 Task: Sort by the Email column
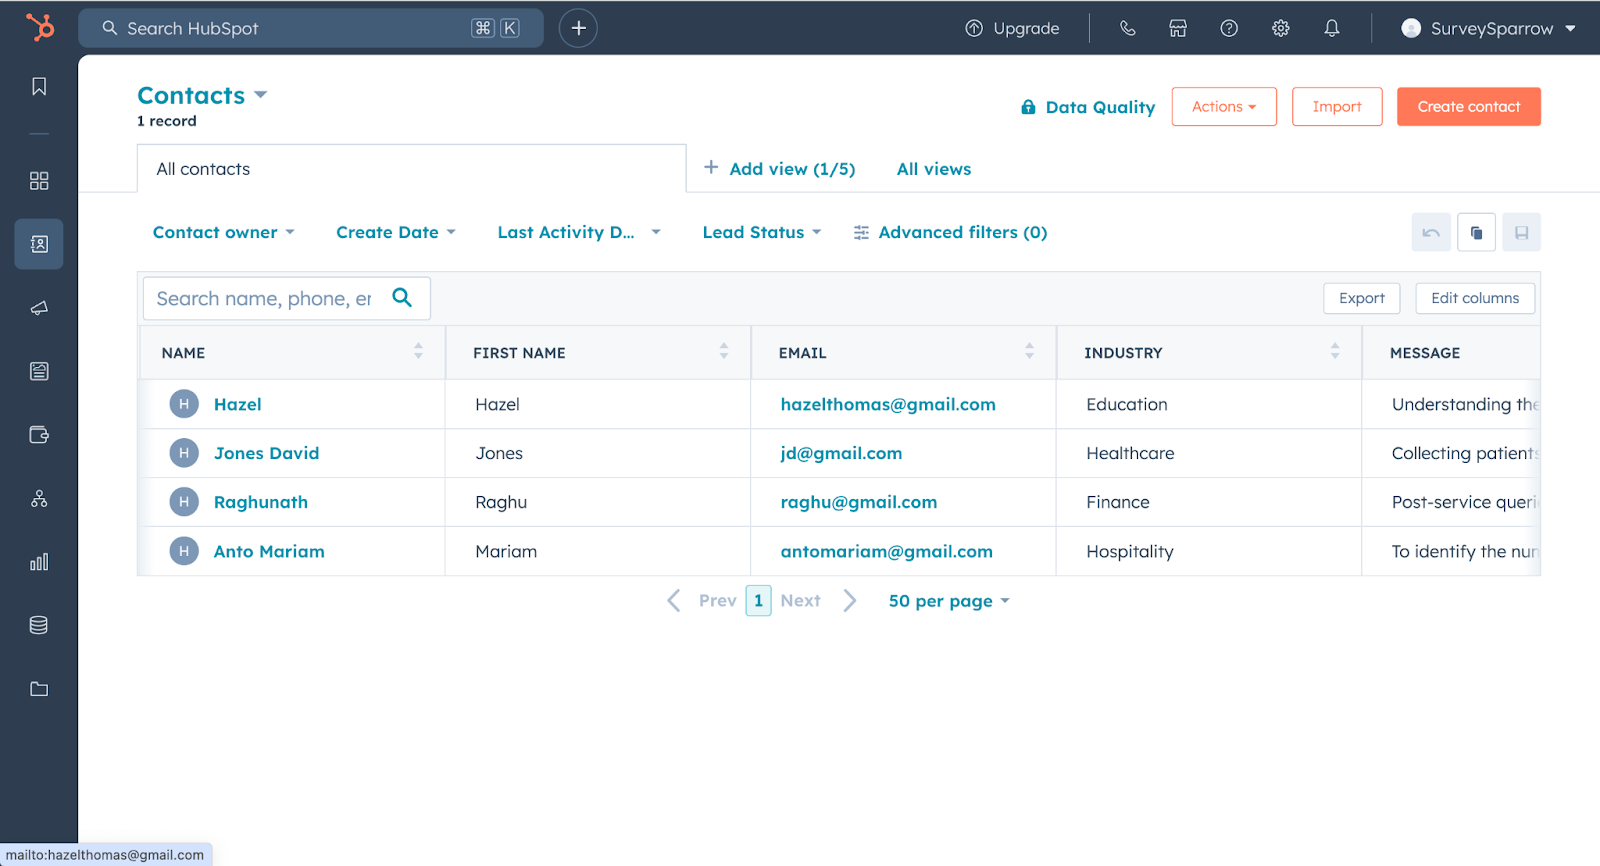click(1029, 352)
